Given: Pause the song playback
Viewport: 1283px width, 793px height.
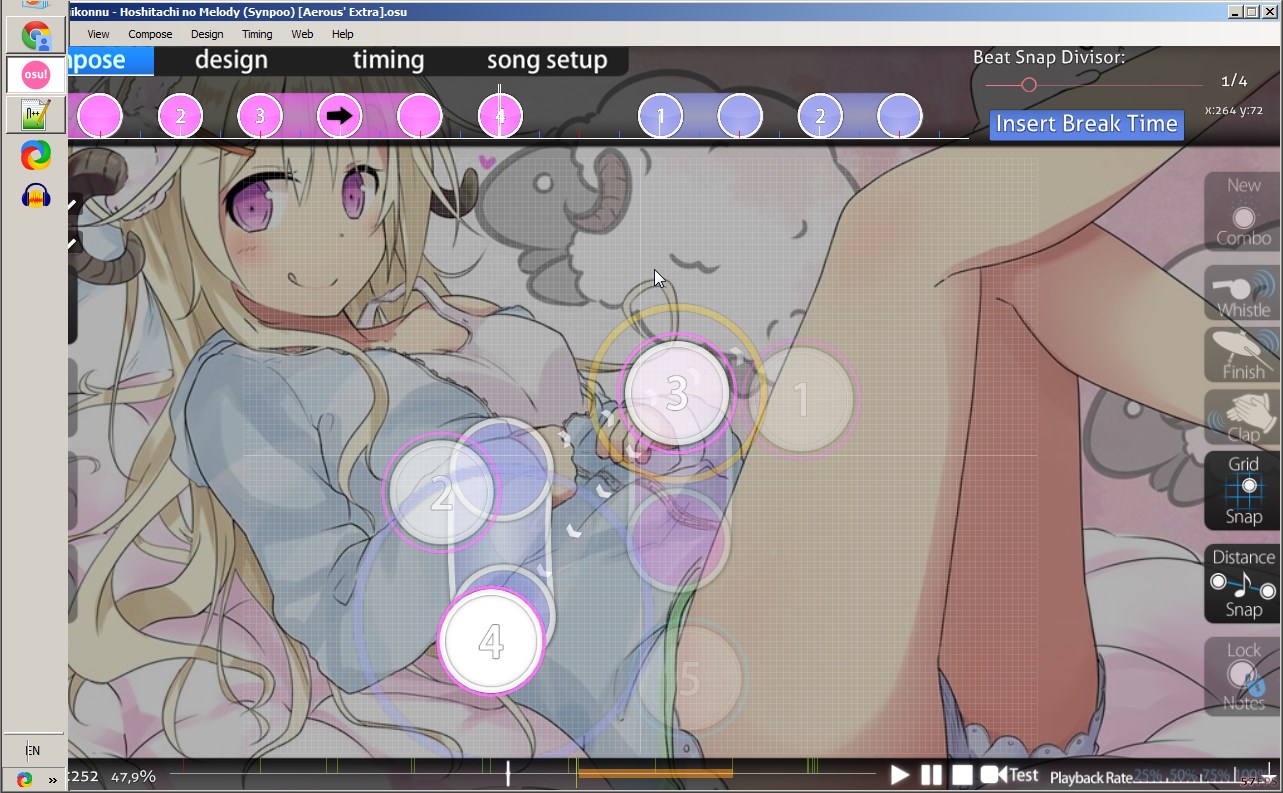Looking at the screenshot, I should coord(931,775).
